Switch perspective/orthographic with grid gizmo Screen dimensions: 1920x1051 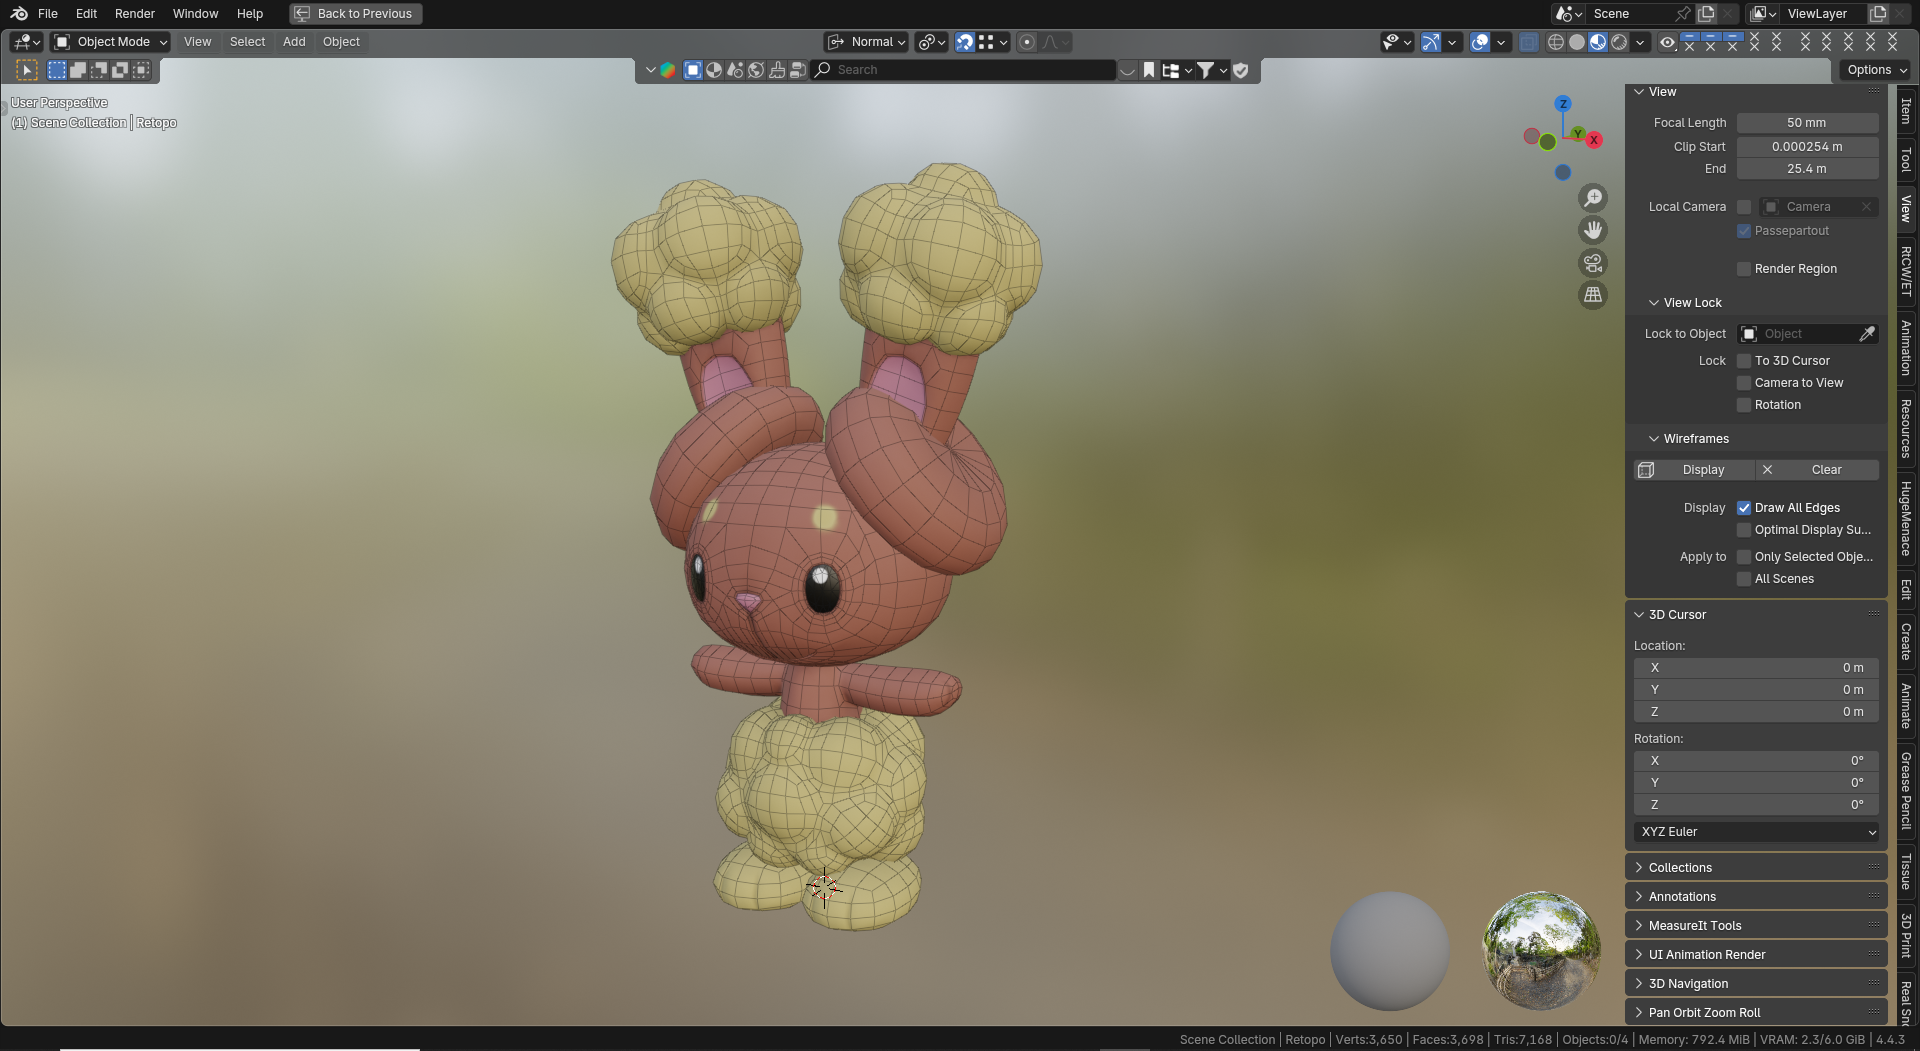tap(1592, 295)
